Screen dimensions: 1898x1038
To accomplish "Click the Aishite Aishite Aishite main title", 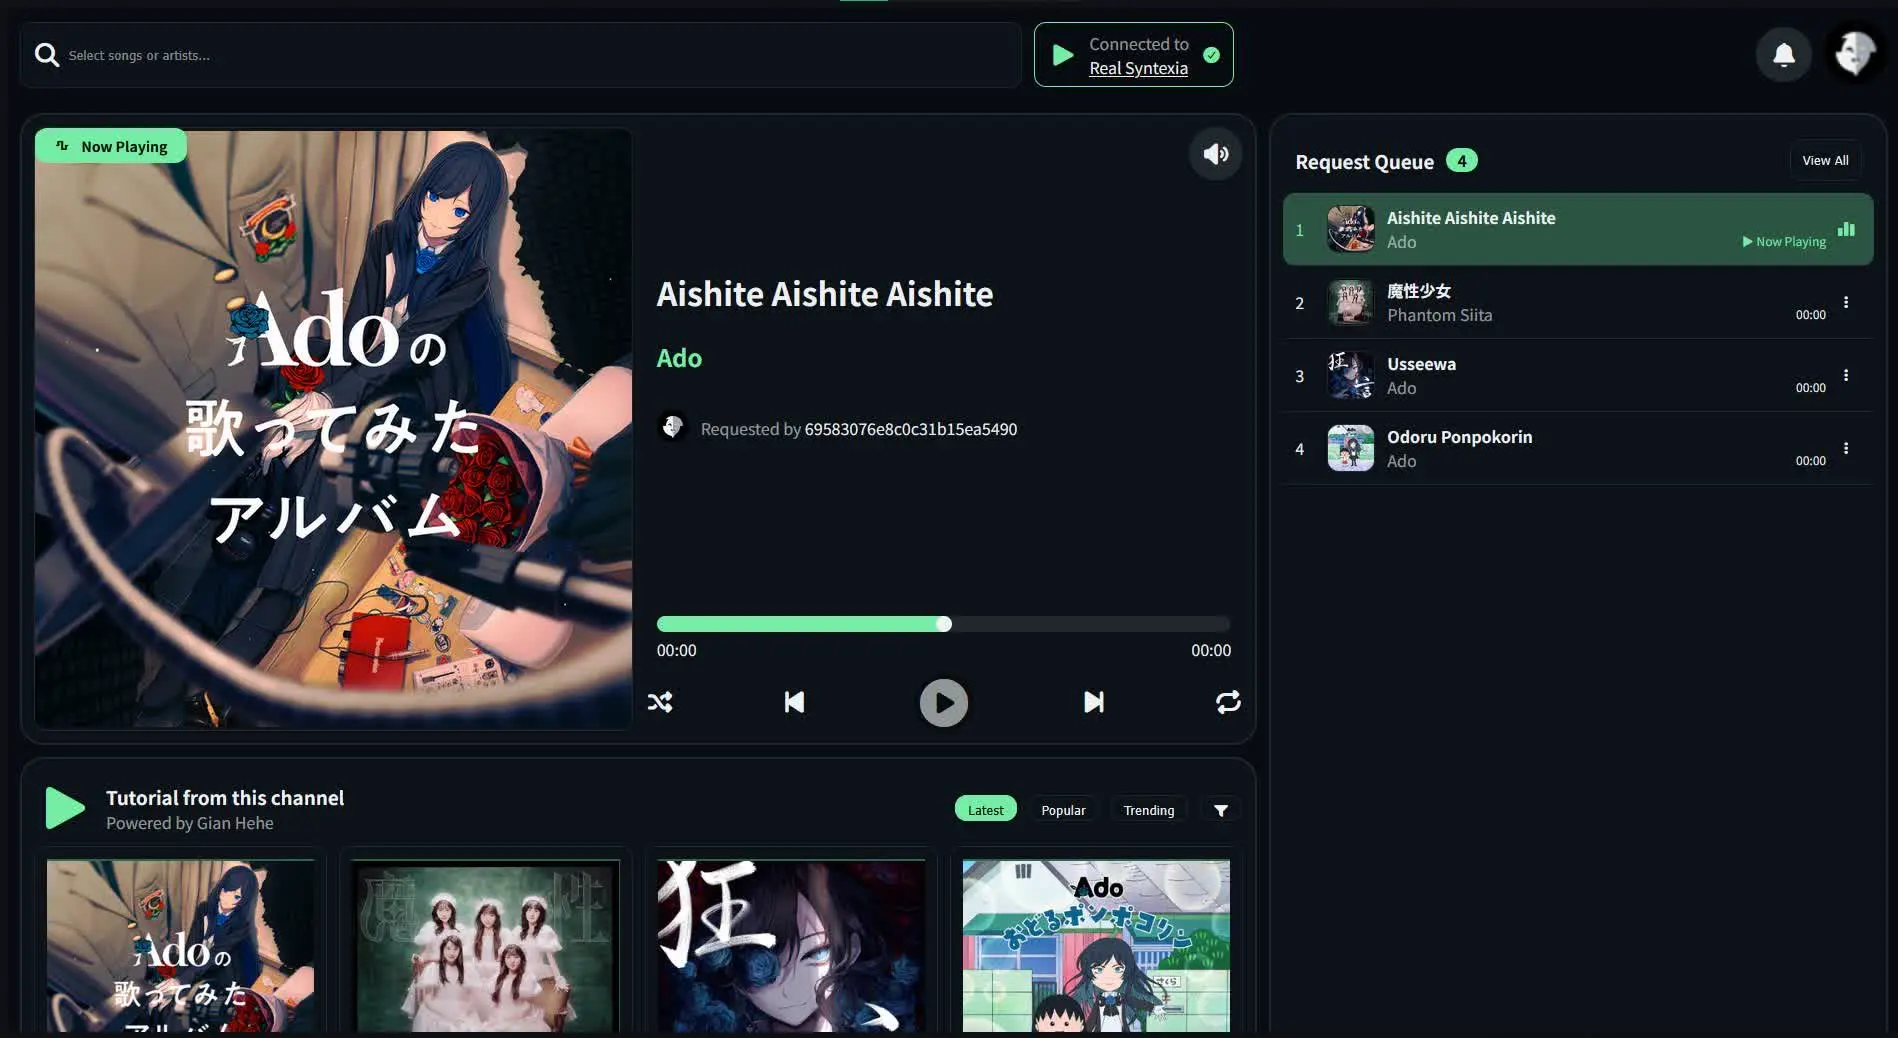I will [825, 294].
